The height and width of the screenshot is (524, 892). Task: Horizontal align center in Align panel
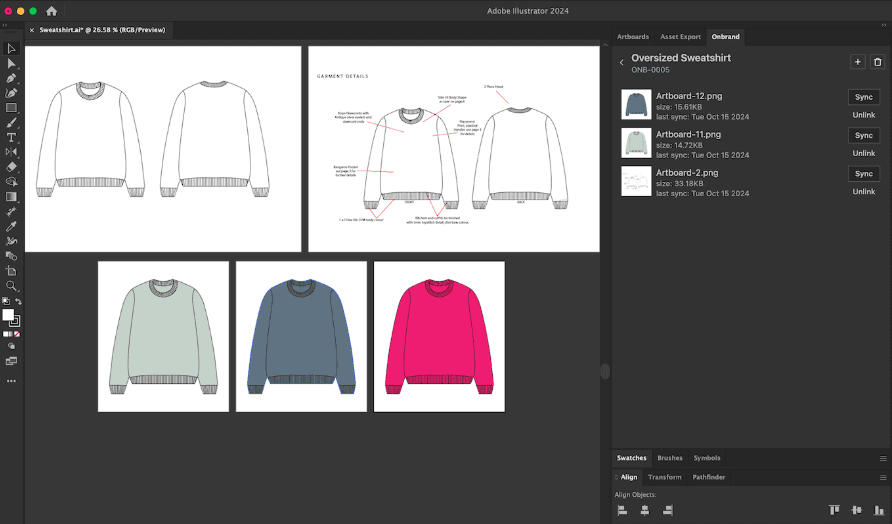coord(645,510)
